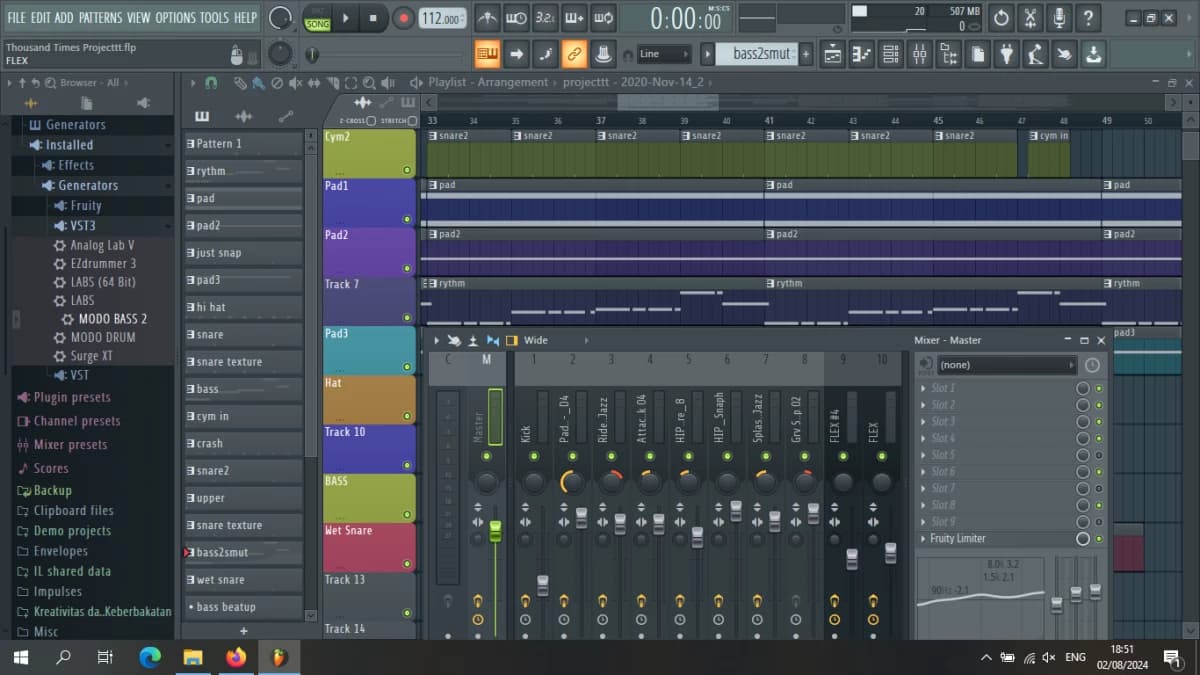Open the OPTIONS menu

176,18
